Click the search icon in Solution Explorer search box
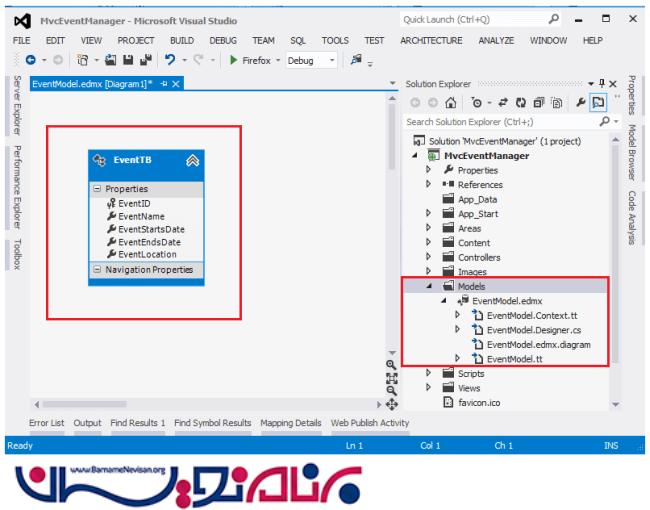 coord(604,121)
